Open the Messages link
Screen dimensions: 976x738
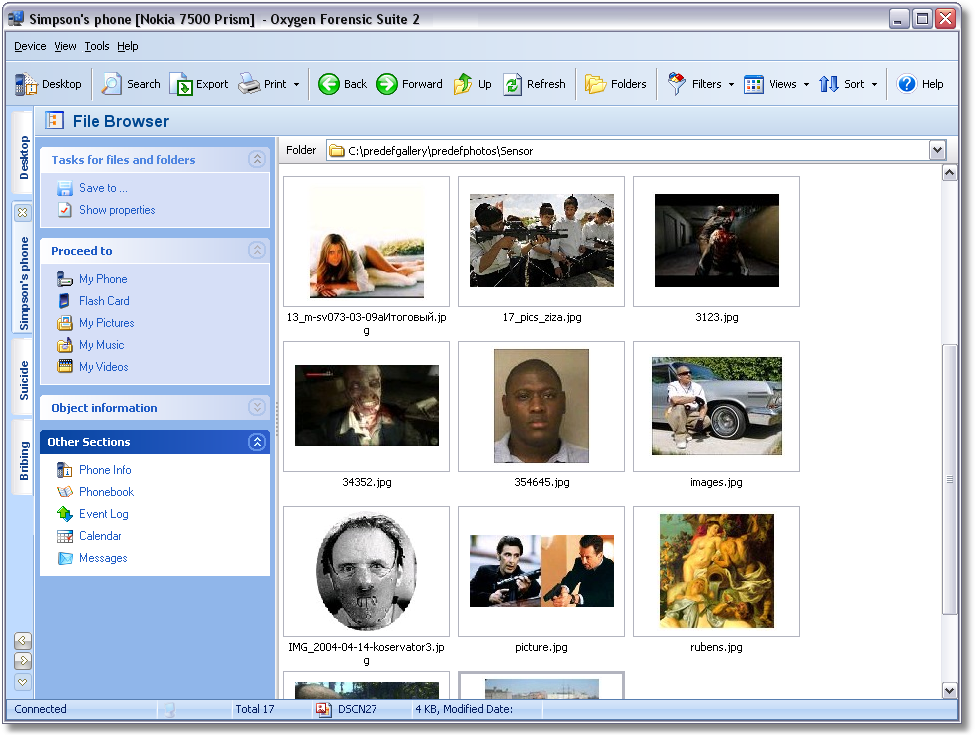[103, 558]
